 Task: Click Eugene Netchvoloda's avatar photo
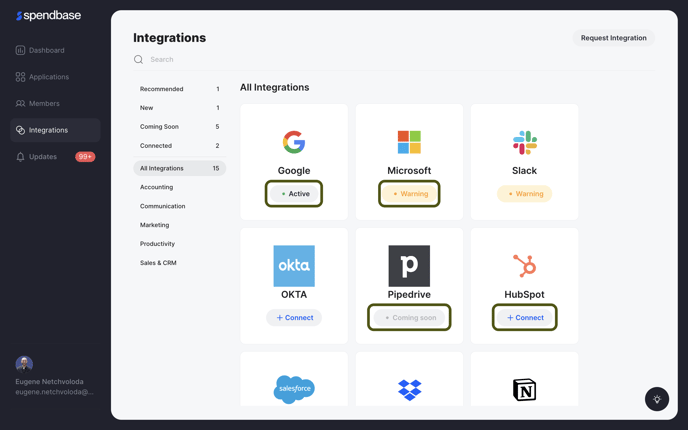(x=24, y=364)
